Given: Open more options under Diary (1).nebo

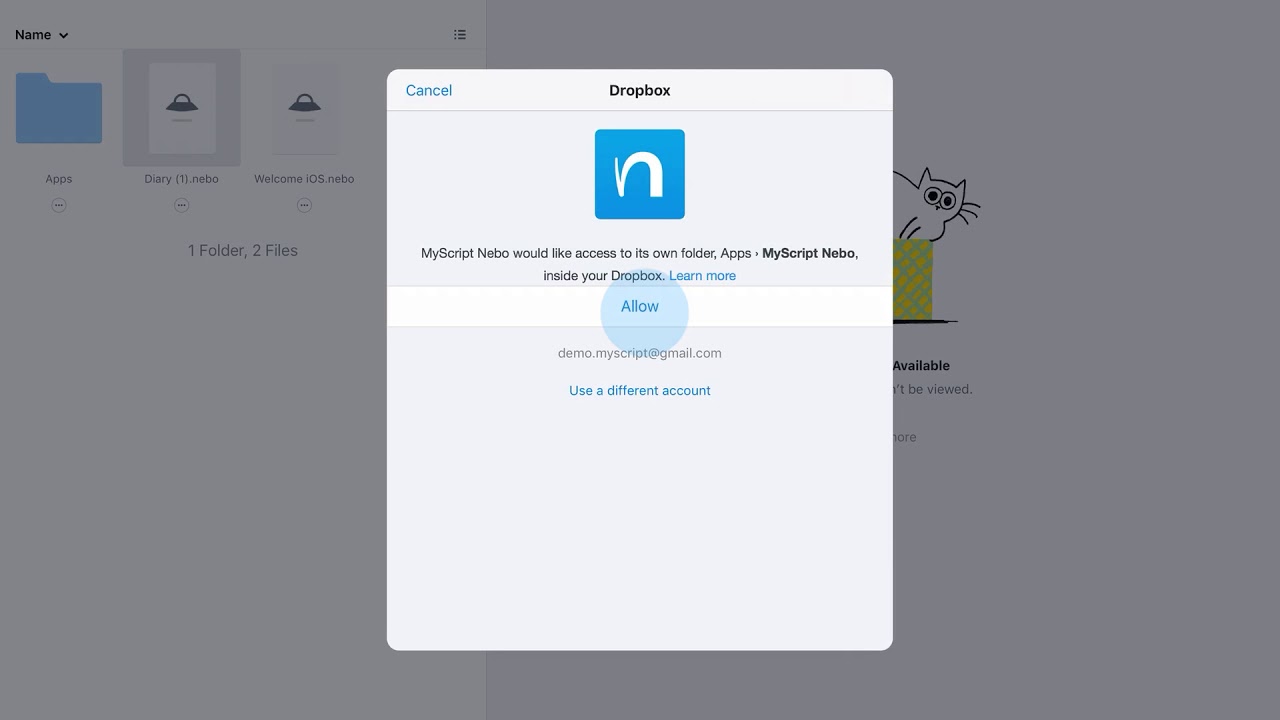Looking at the screenshot, I should 182,205.
